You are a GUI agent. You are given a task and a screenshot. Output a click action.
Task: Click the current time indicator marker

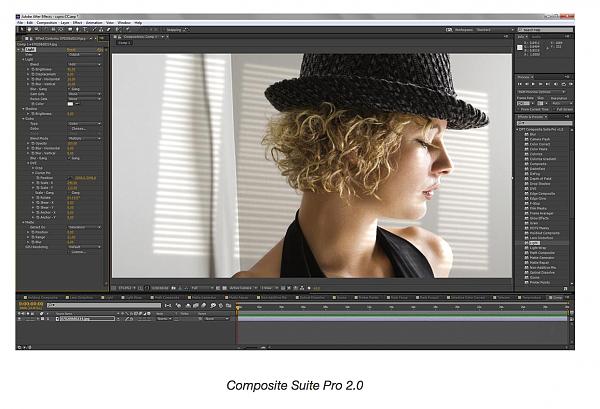[x=238, y=307]
